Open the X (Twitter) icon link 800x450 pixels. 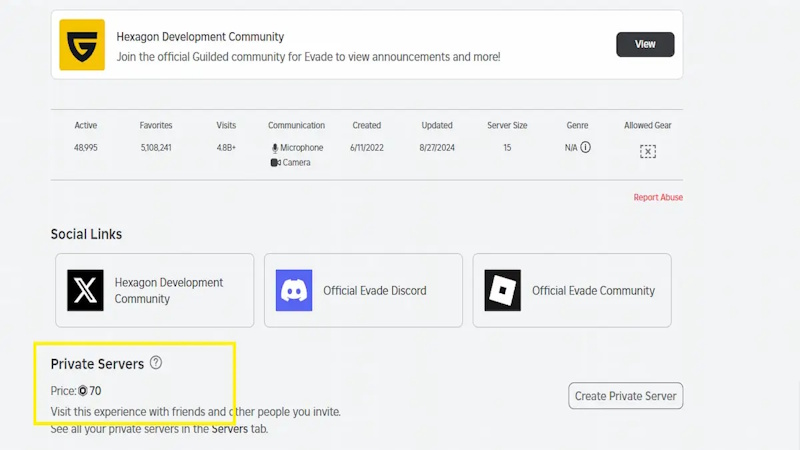coord(85,290)
